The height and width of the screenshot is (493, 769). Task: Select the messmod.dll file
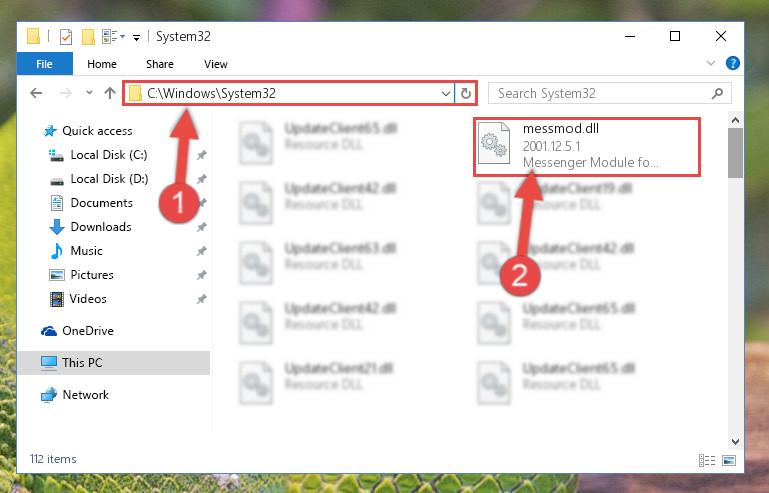coord(587,146)
